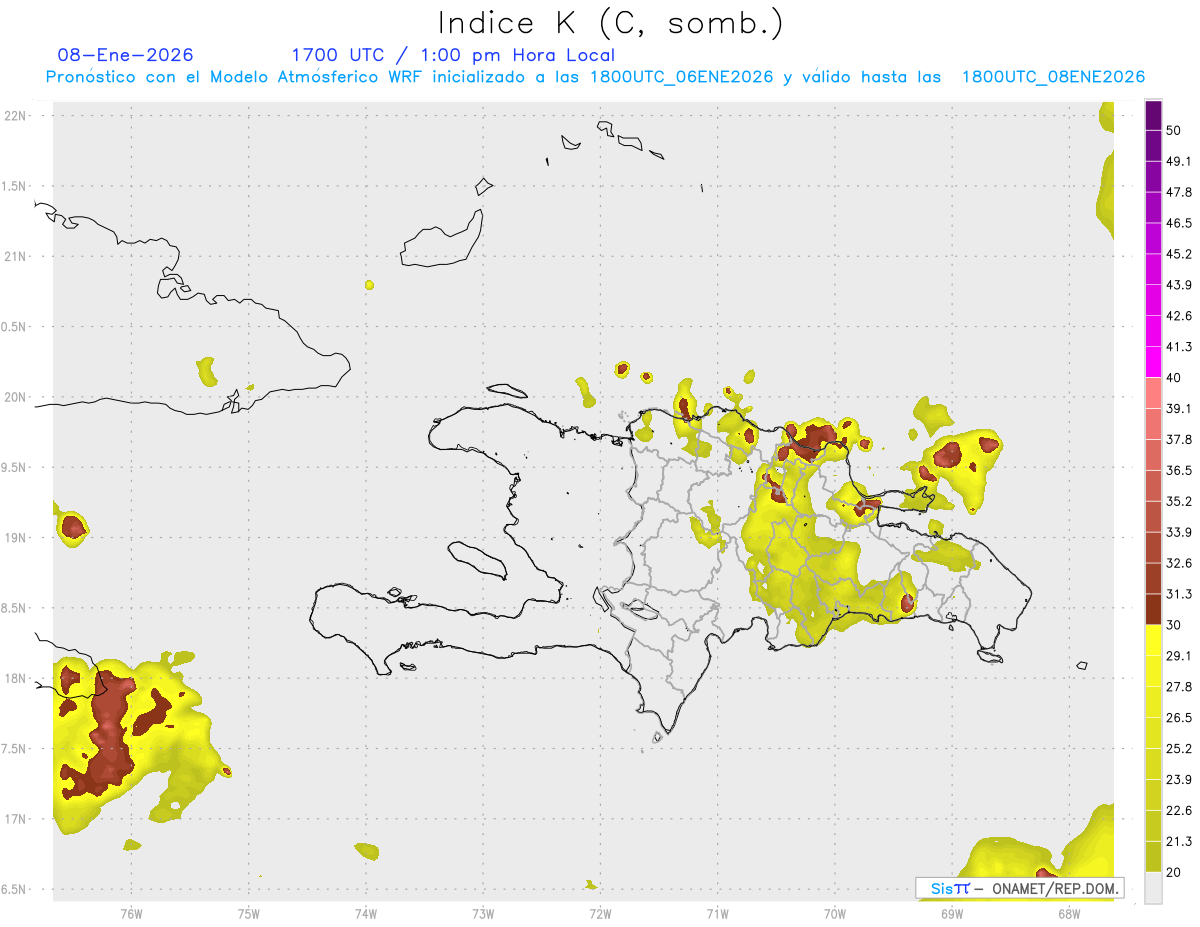Click legend value "42.6"
This screenshot has height=927, width=1200.
[1179, 316]
